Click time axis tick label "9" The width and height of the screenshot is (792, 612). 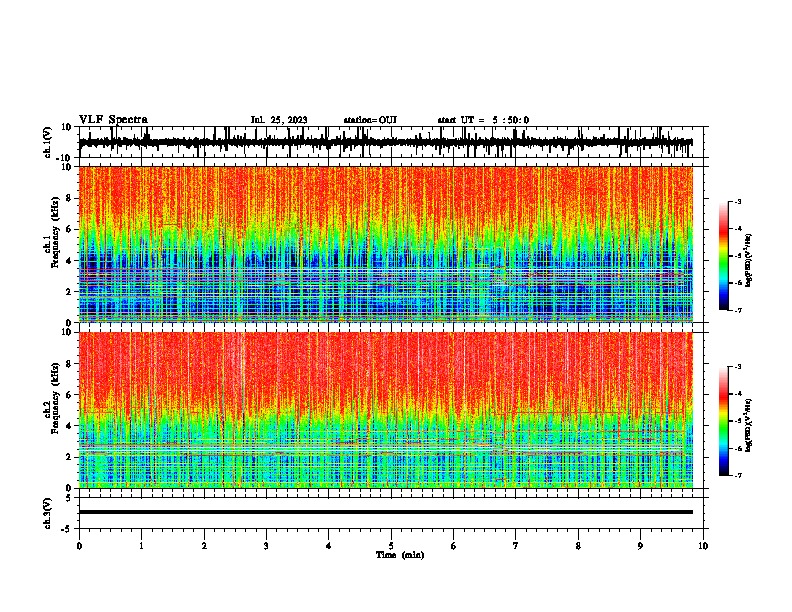(640, 546)
